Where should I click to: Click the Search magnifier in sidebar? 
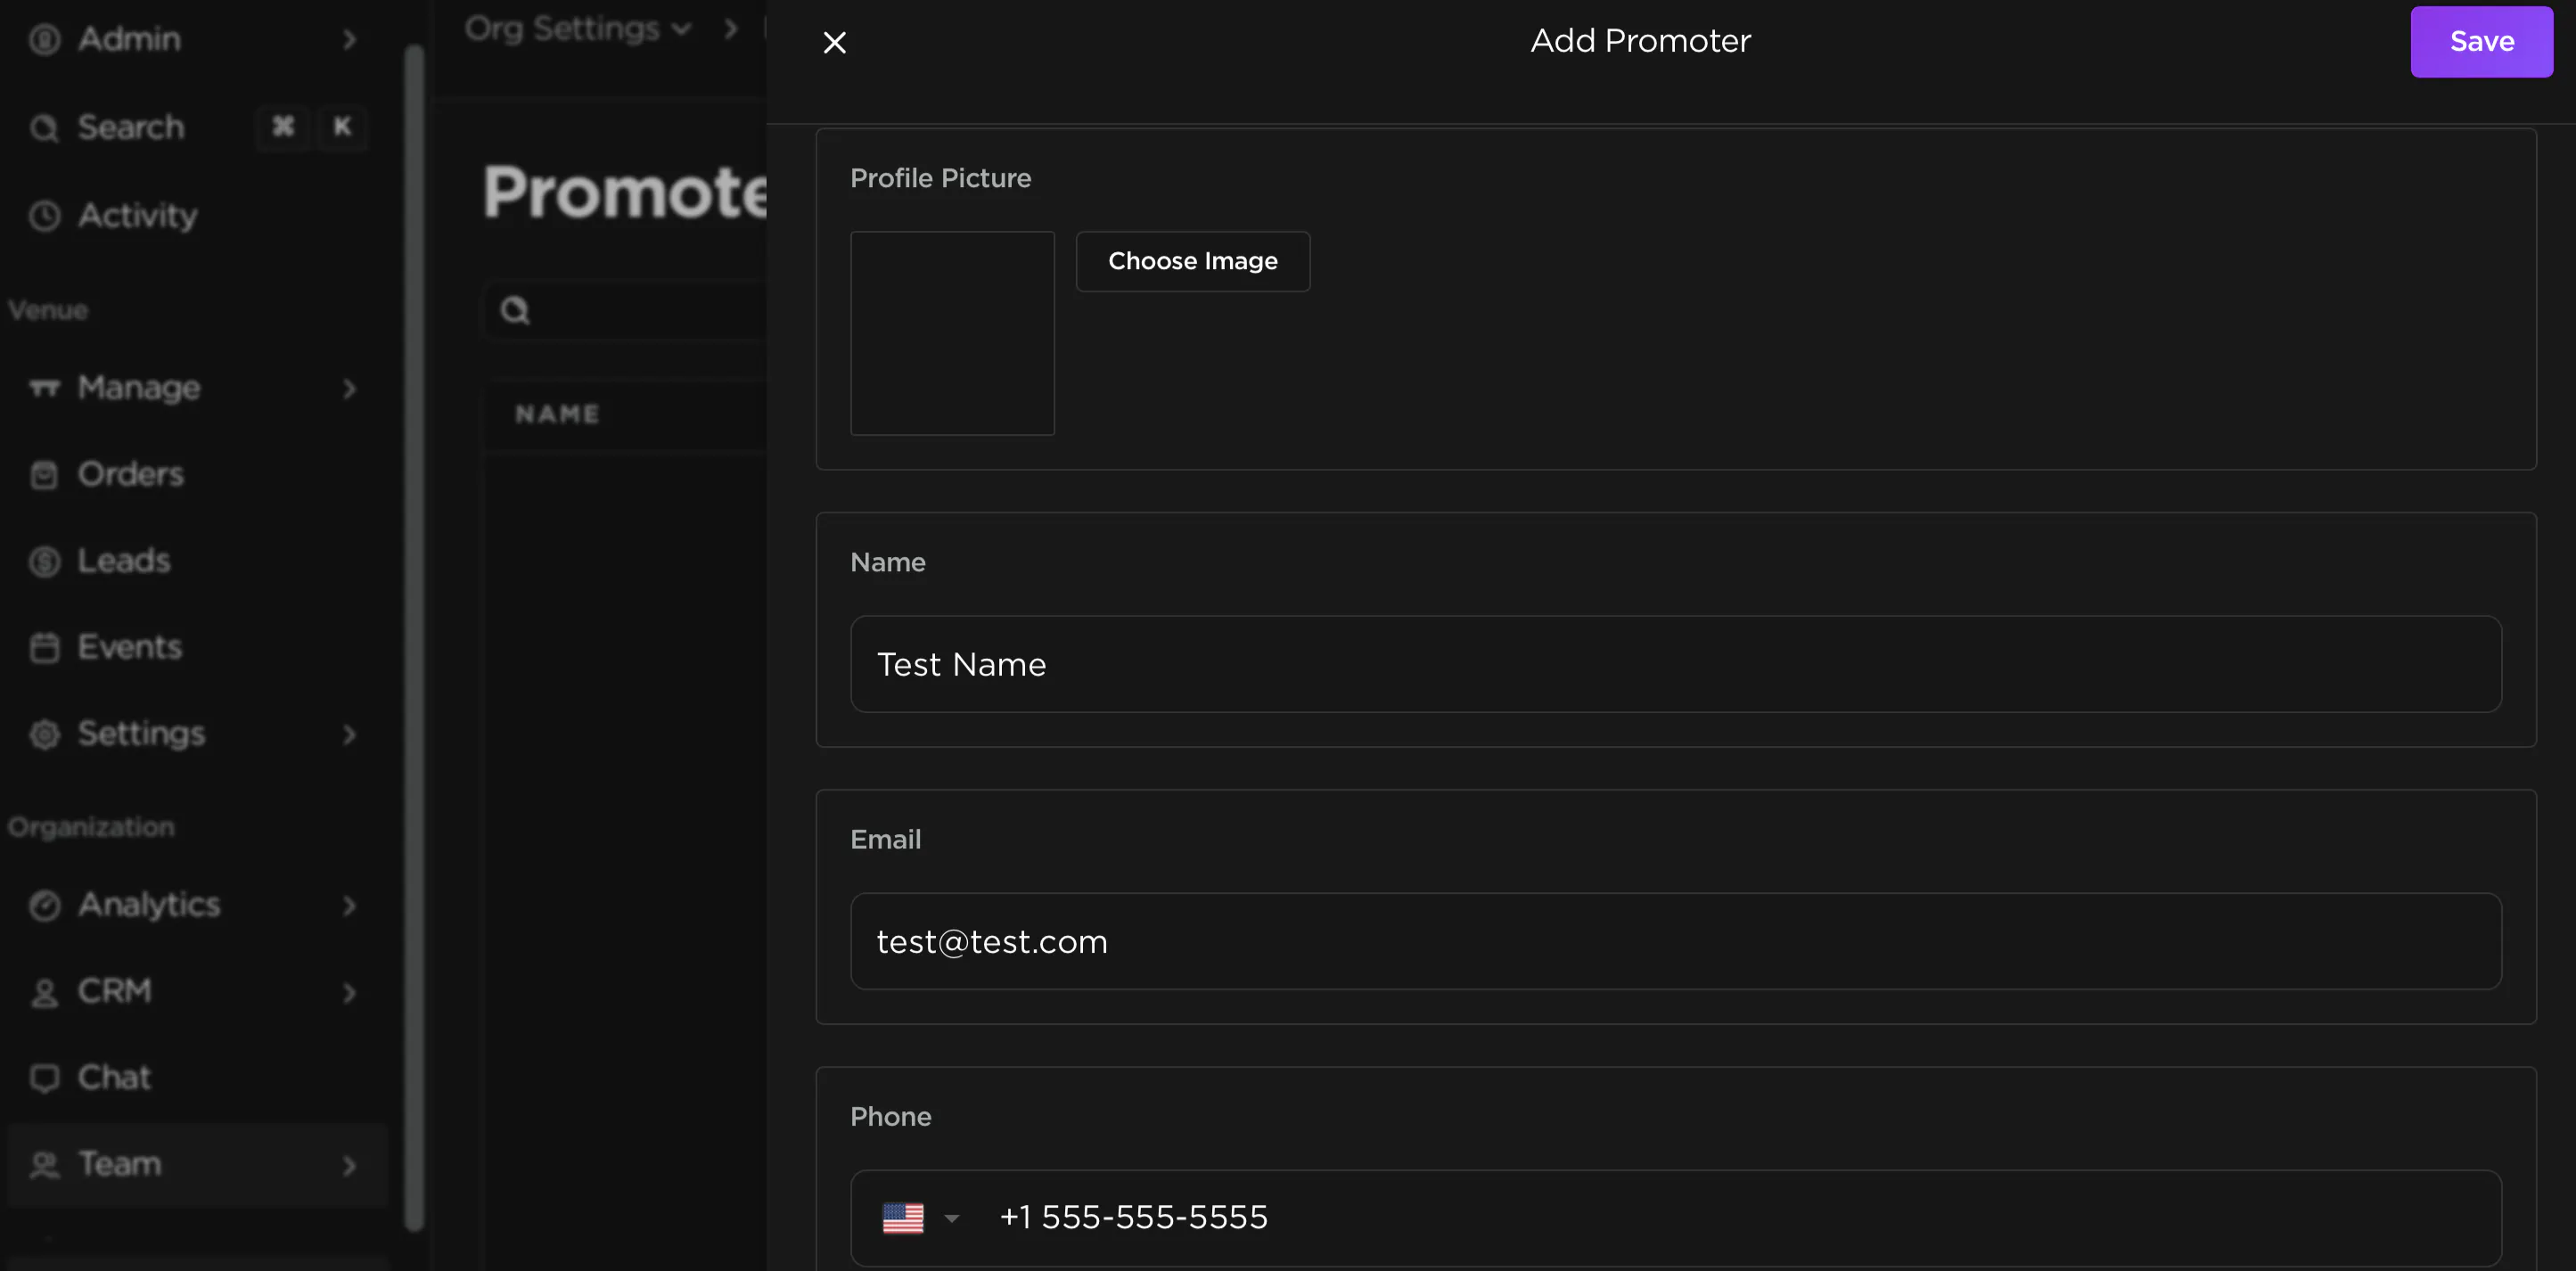click(x=44, y=128)
